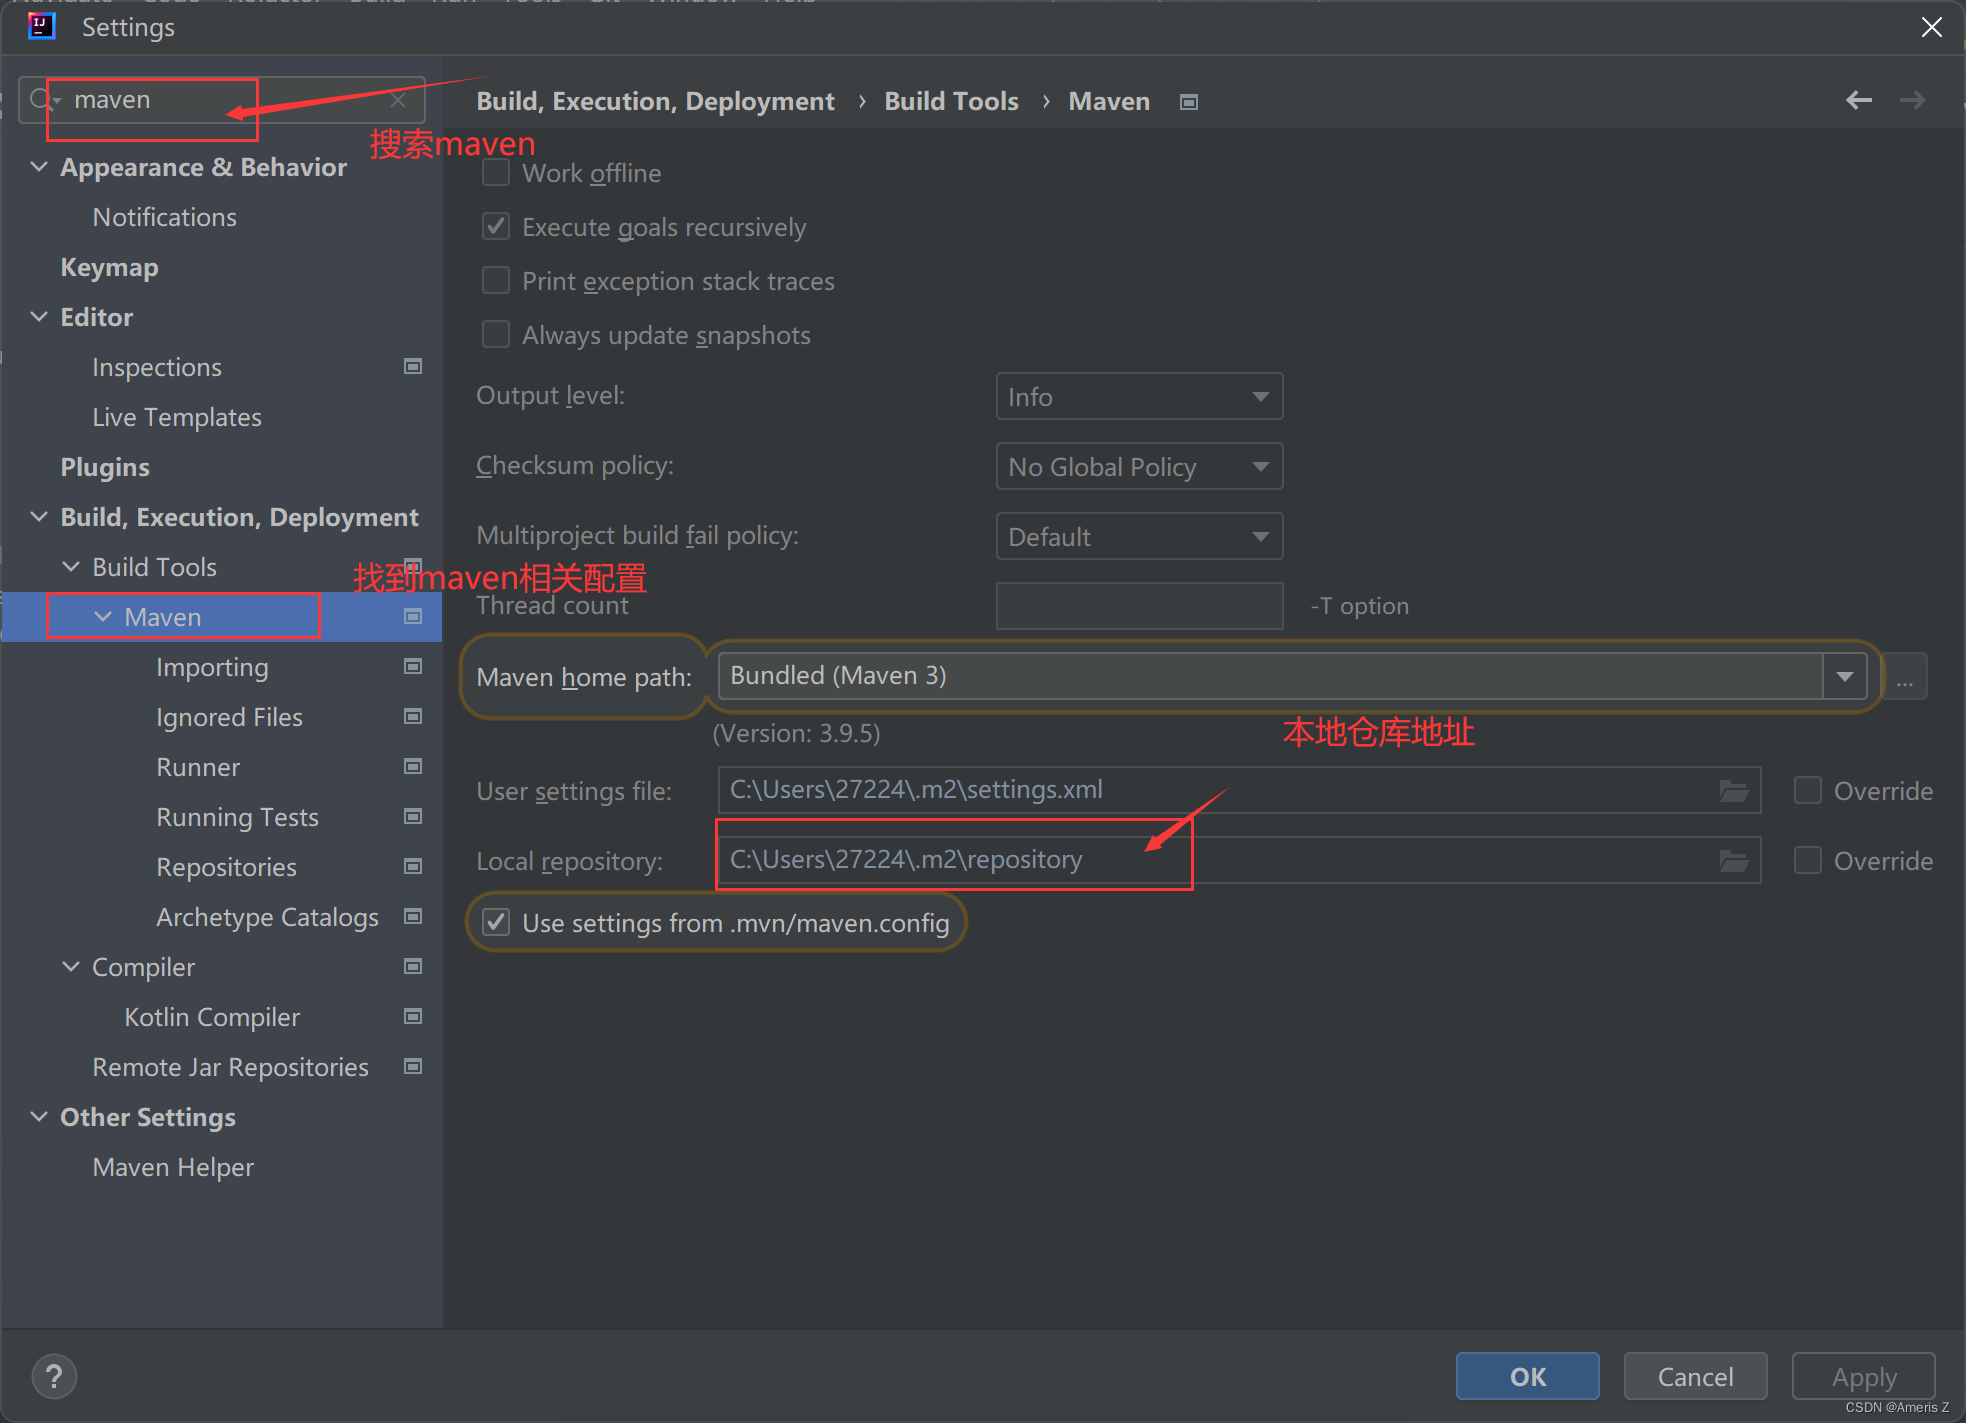
Task: Click project-level icon on Maven tree row
Action: pos(412,616)
